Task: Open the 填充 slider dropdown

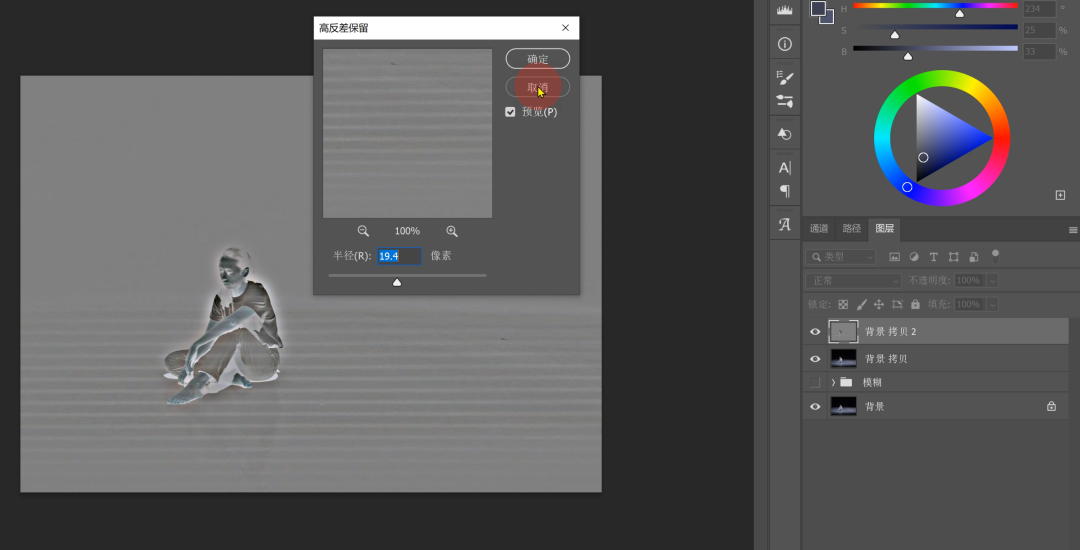Action: tap(993, 304)
